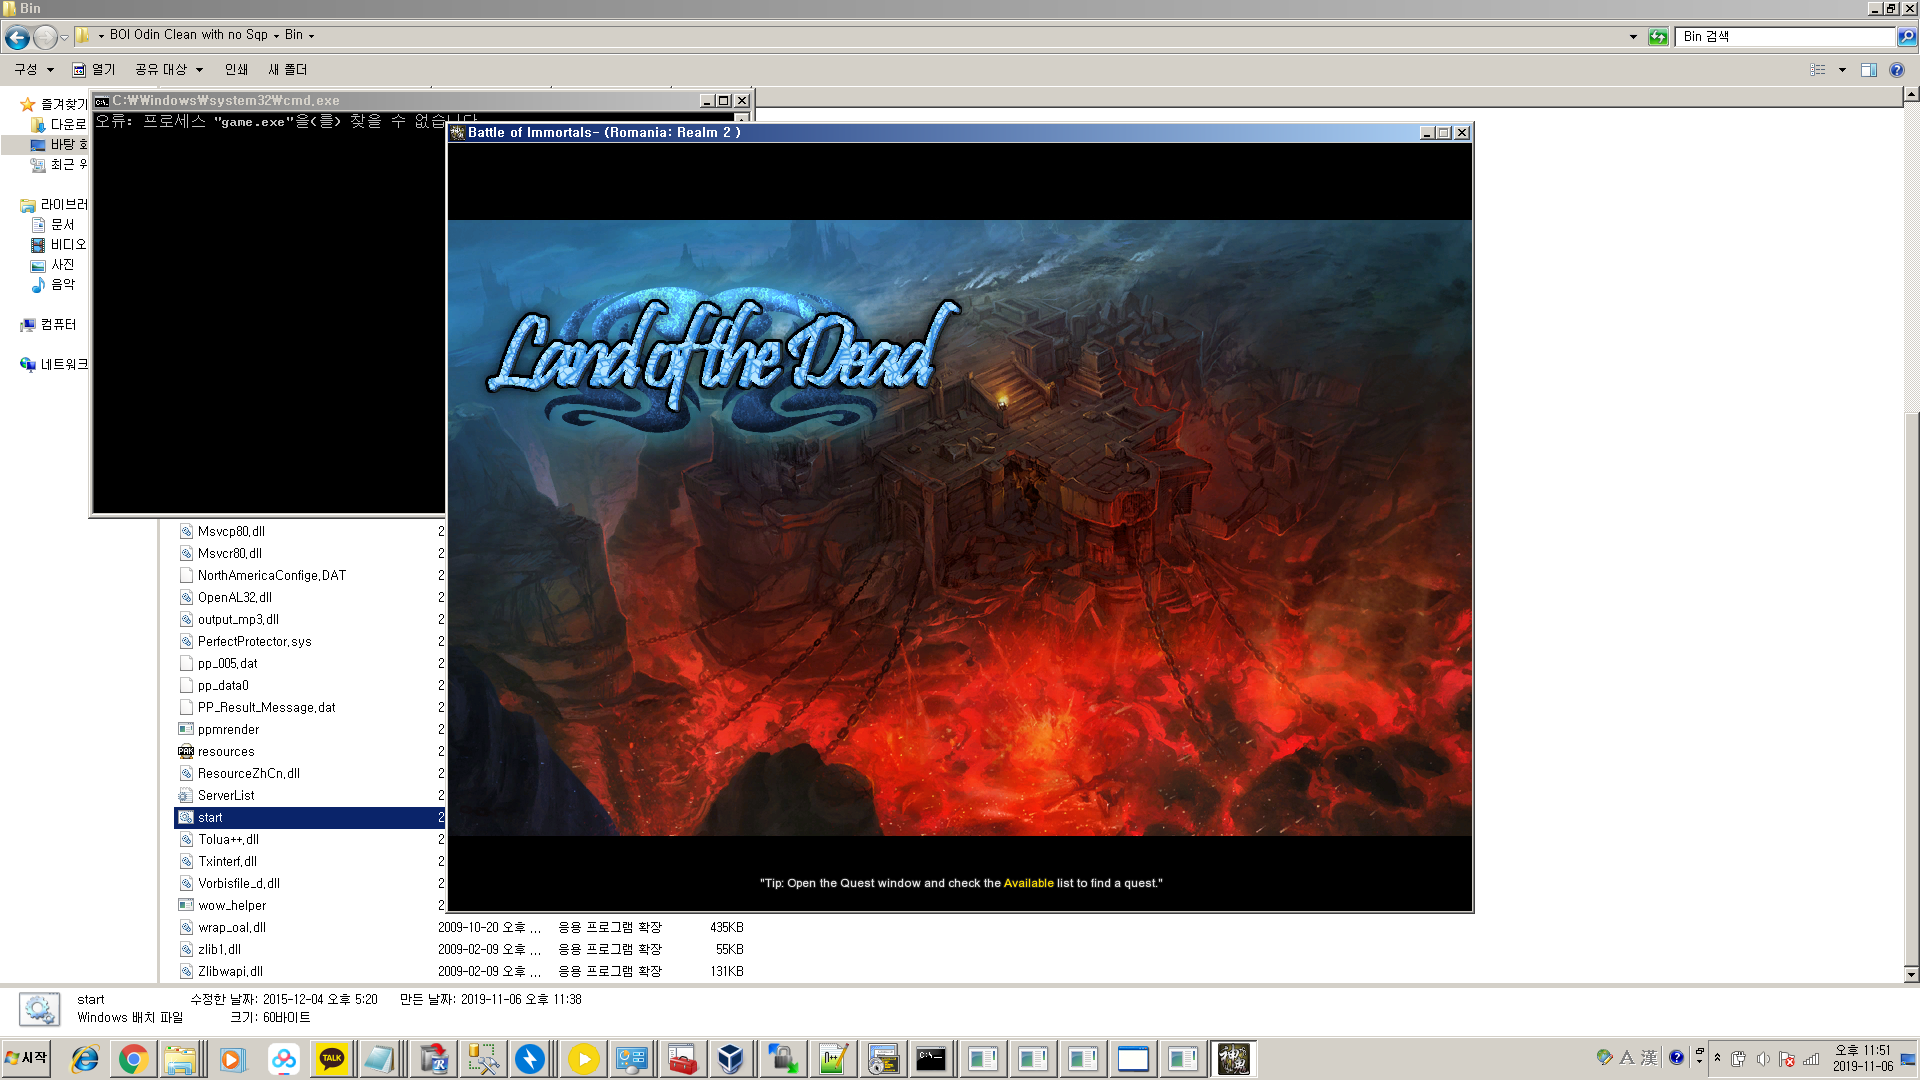
Task: Select the ServerList file
Action: (226, 796)
